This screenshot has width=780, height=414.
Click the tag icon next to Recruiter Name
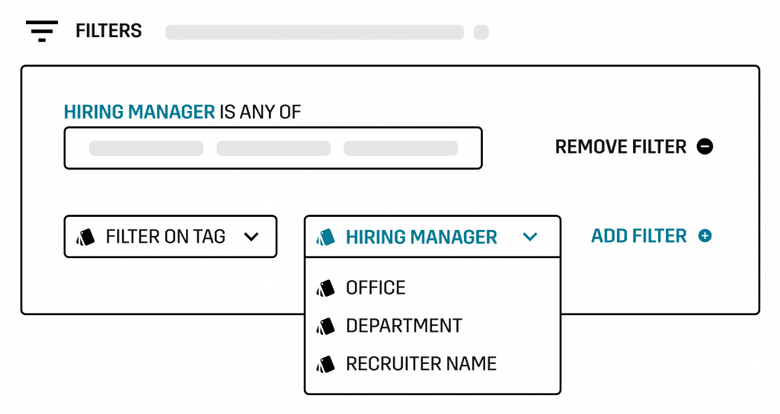326,364
